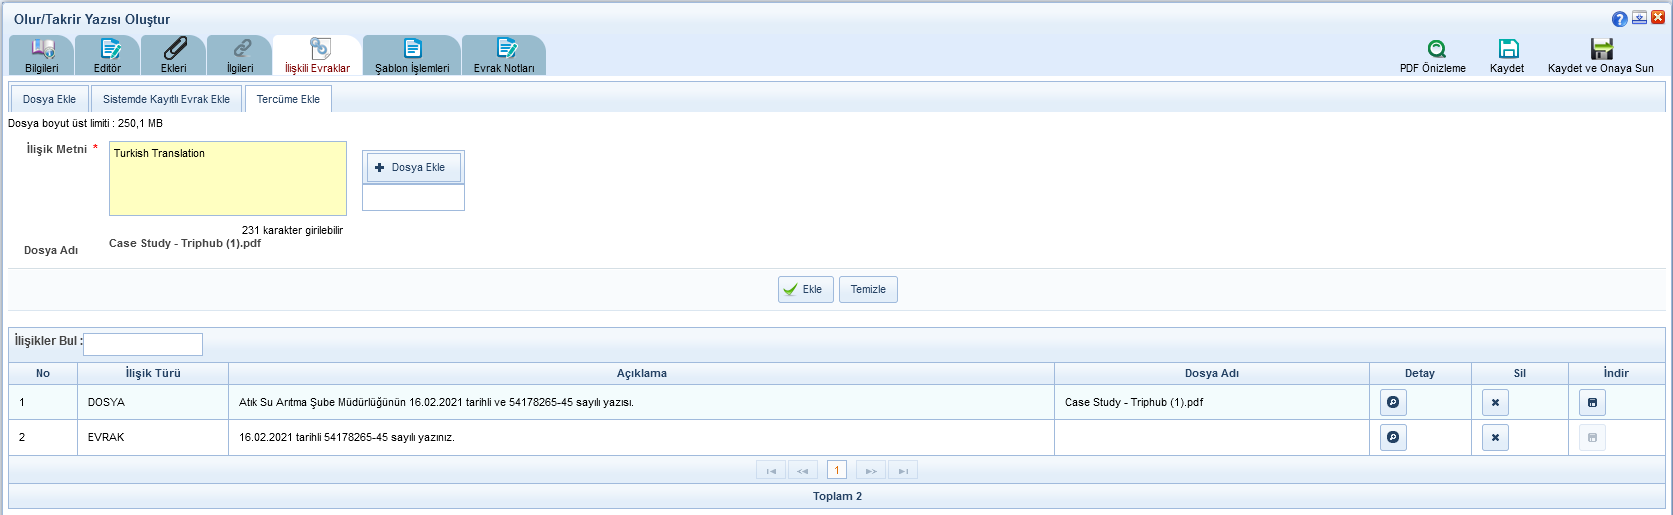This screenshot has height=515, width=1673.
Task: Switch to the Editör tab
Action: (108, 56)
